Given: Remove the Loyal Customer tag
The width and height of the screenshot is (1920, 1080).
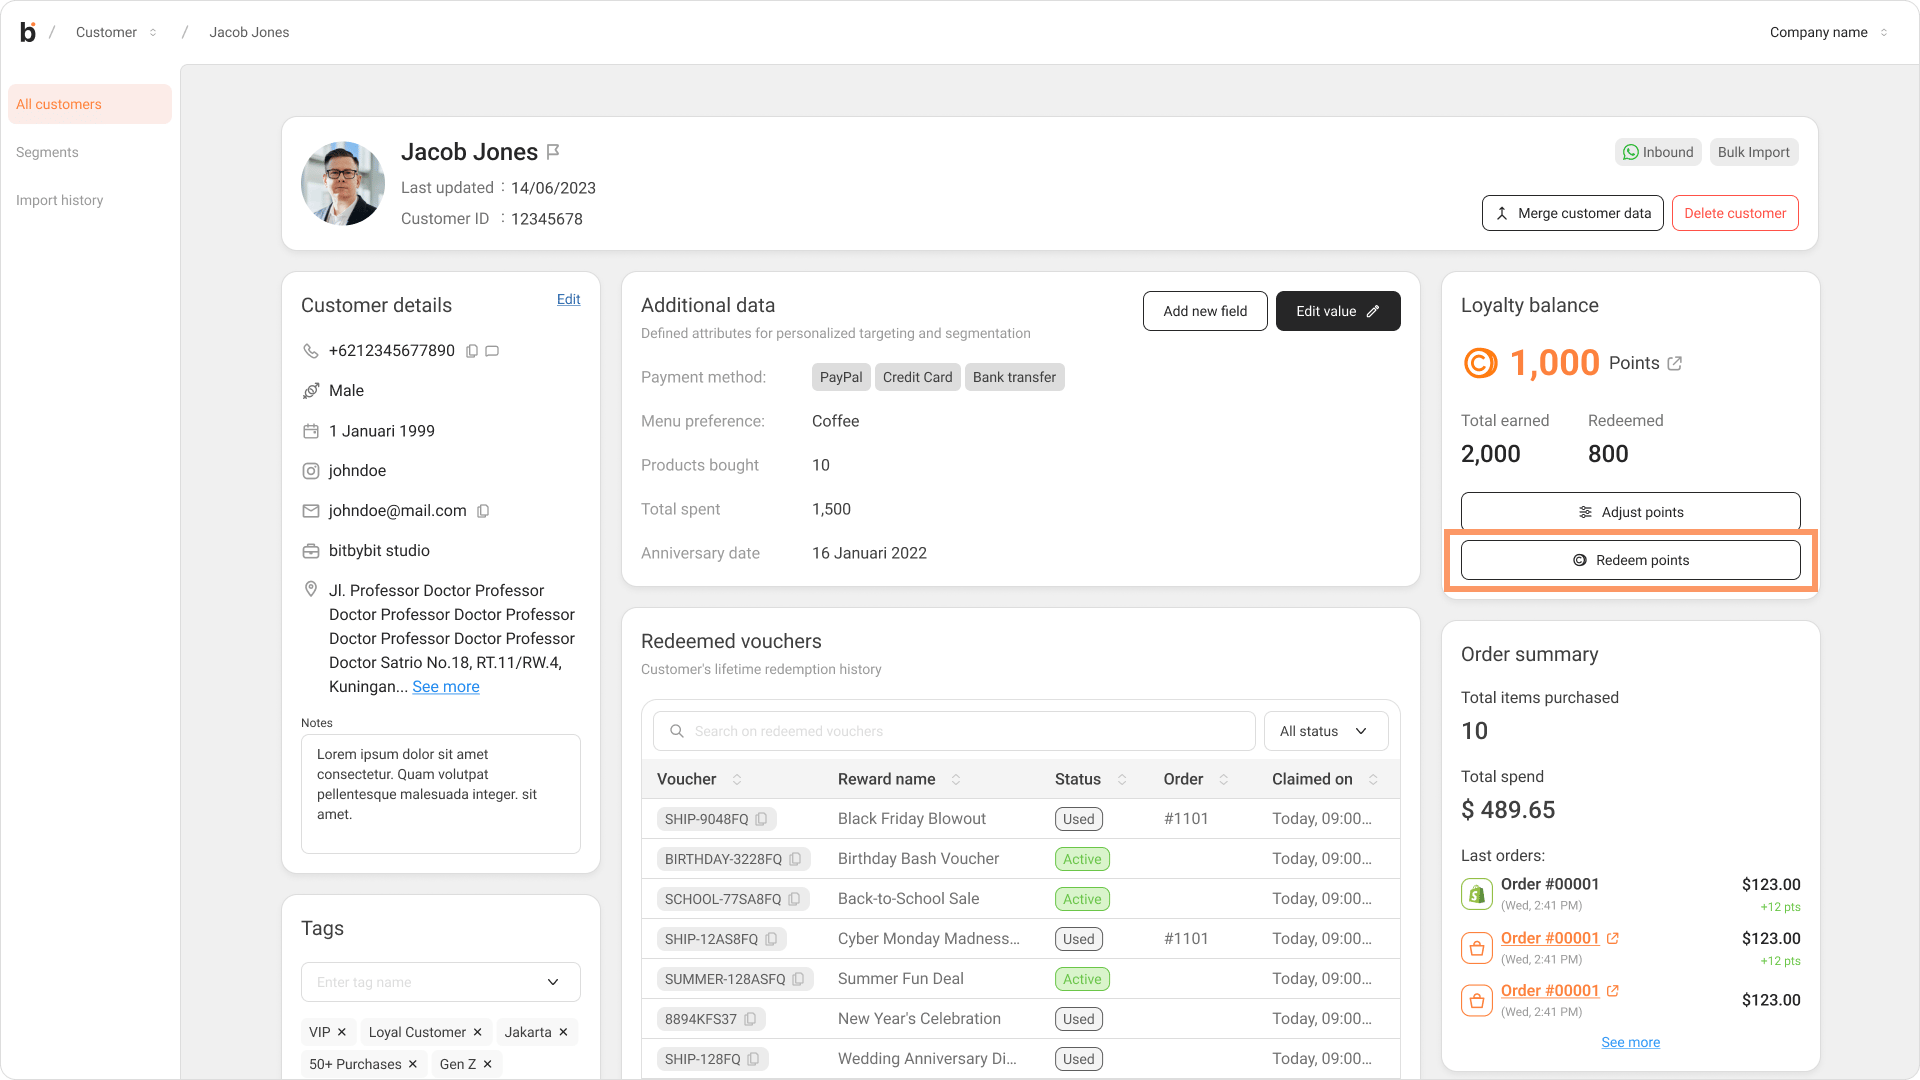Looking at the screenshot, I should pyautogui.click(x=478, y=1032).
